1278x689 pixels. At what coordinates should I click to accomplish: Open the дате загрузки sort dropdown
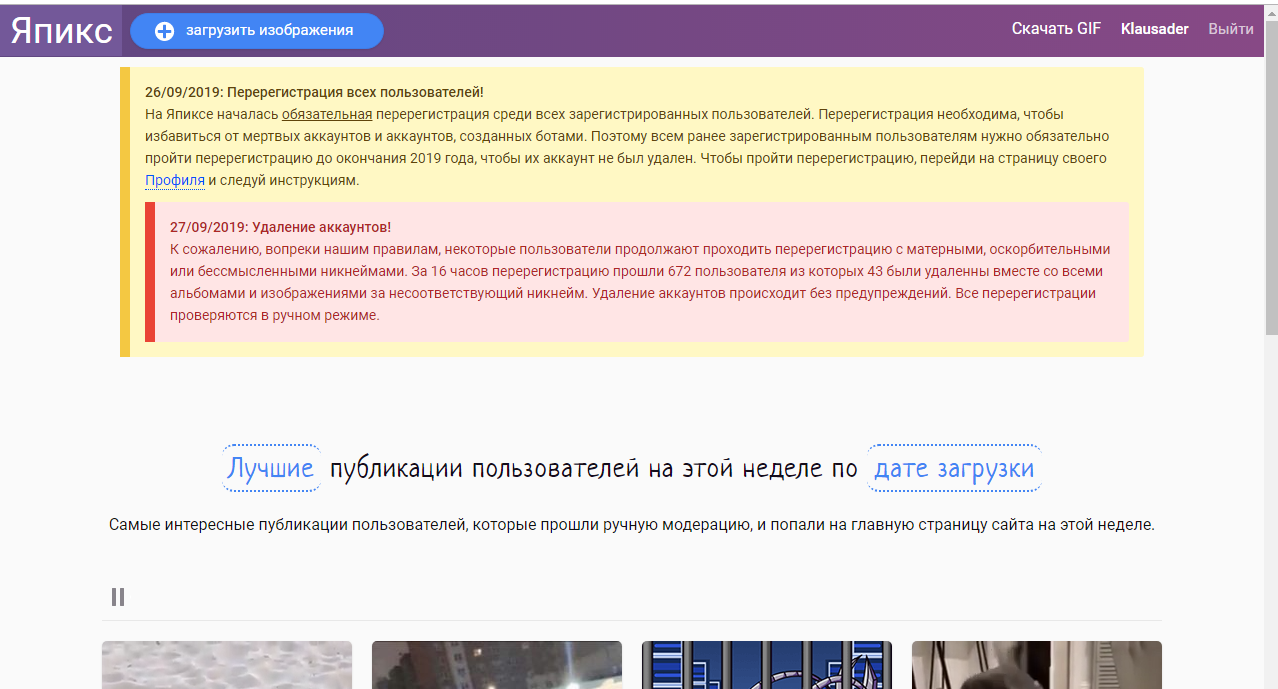pyautogui.click(x=954, y=468)
